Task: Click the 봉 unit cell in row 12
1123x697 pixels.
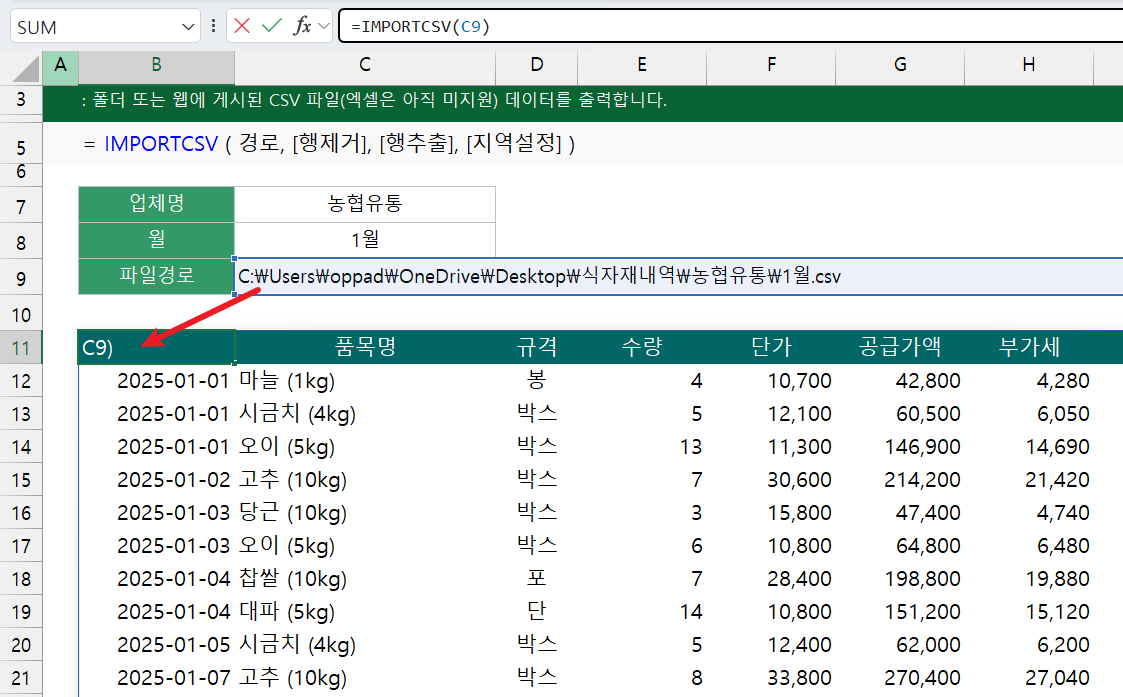Action: 536,380
